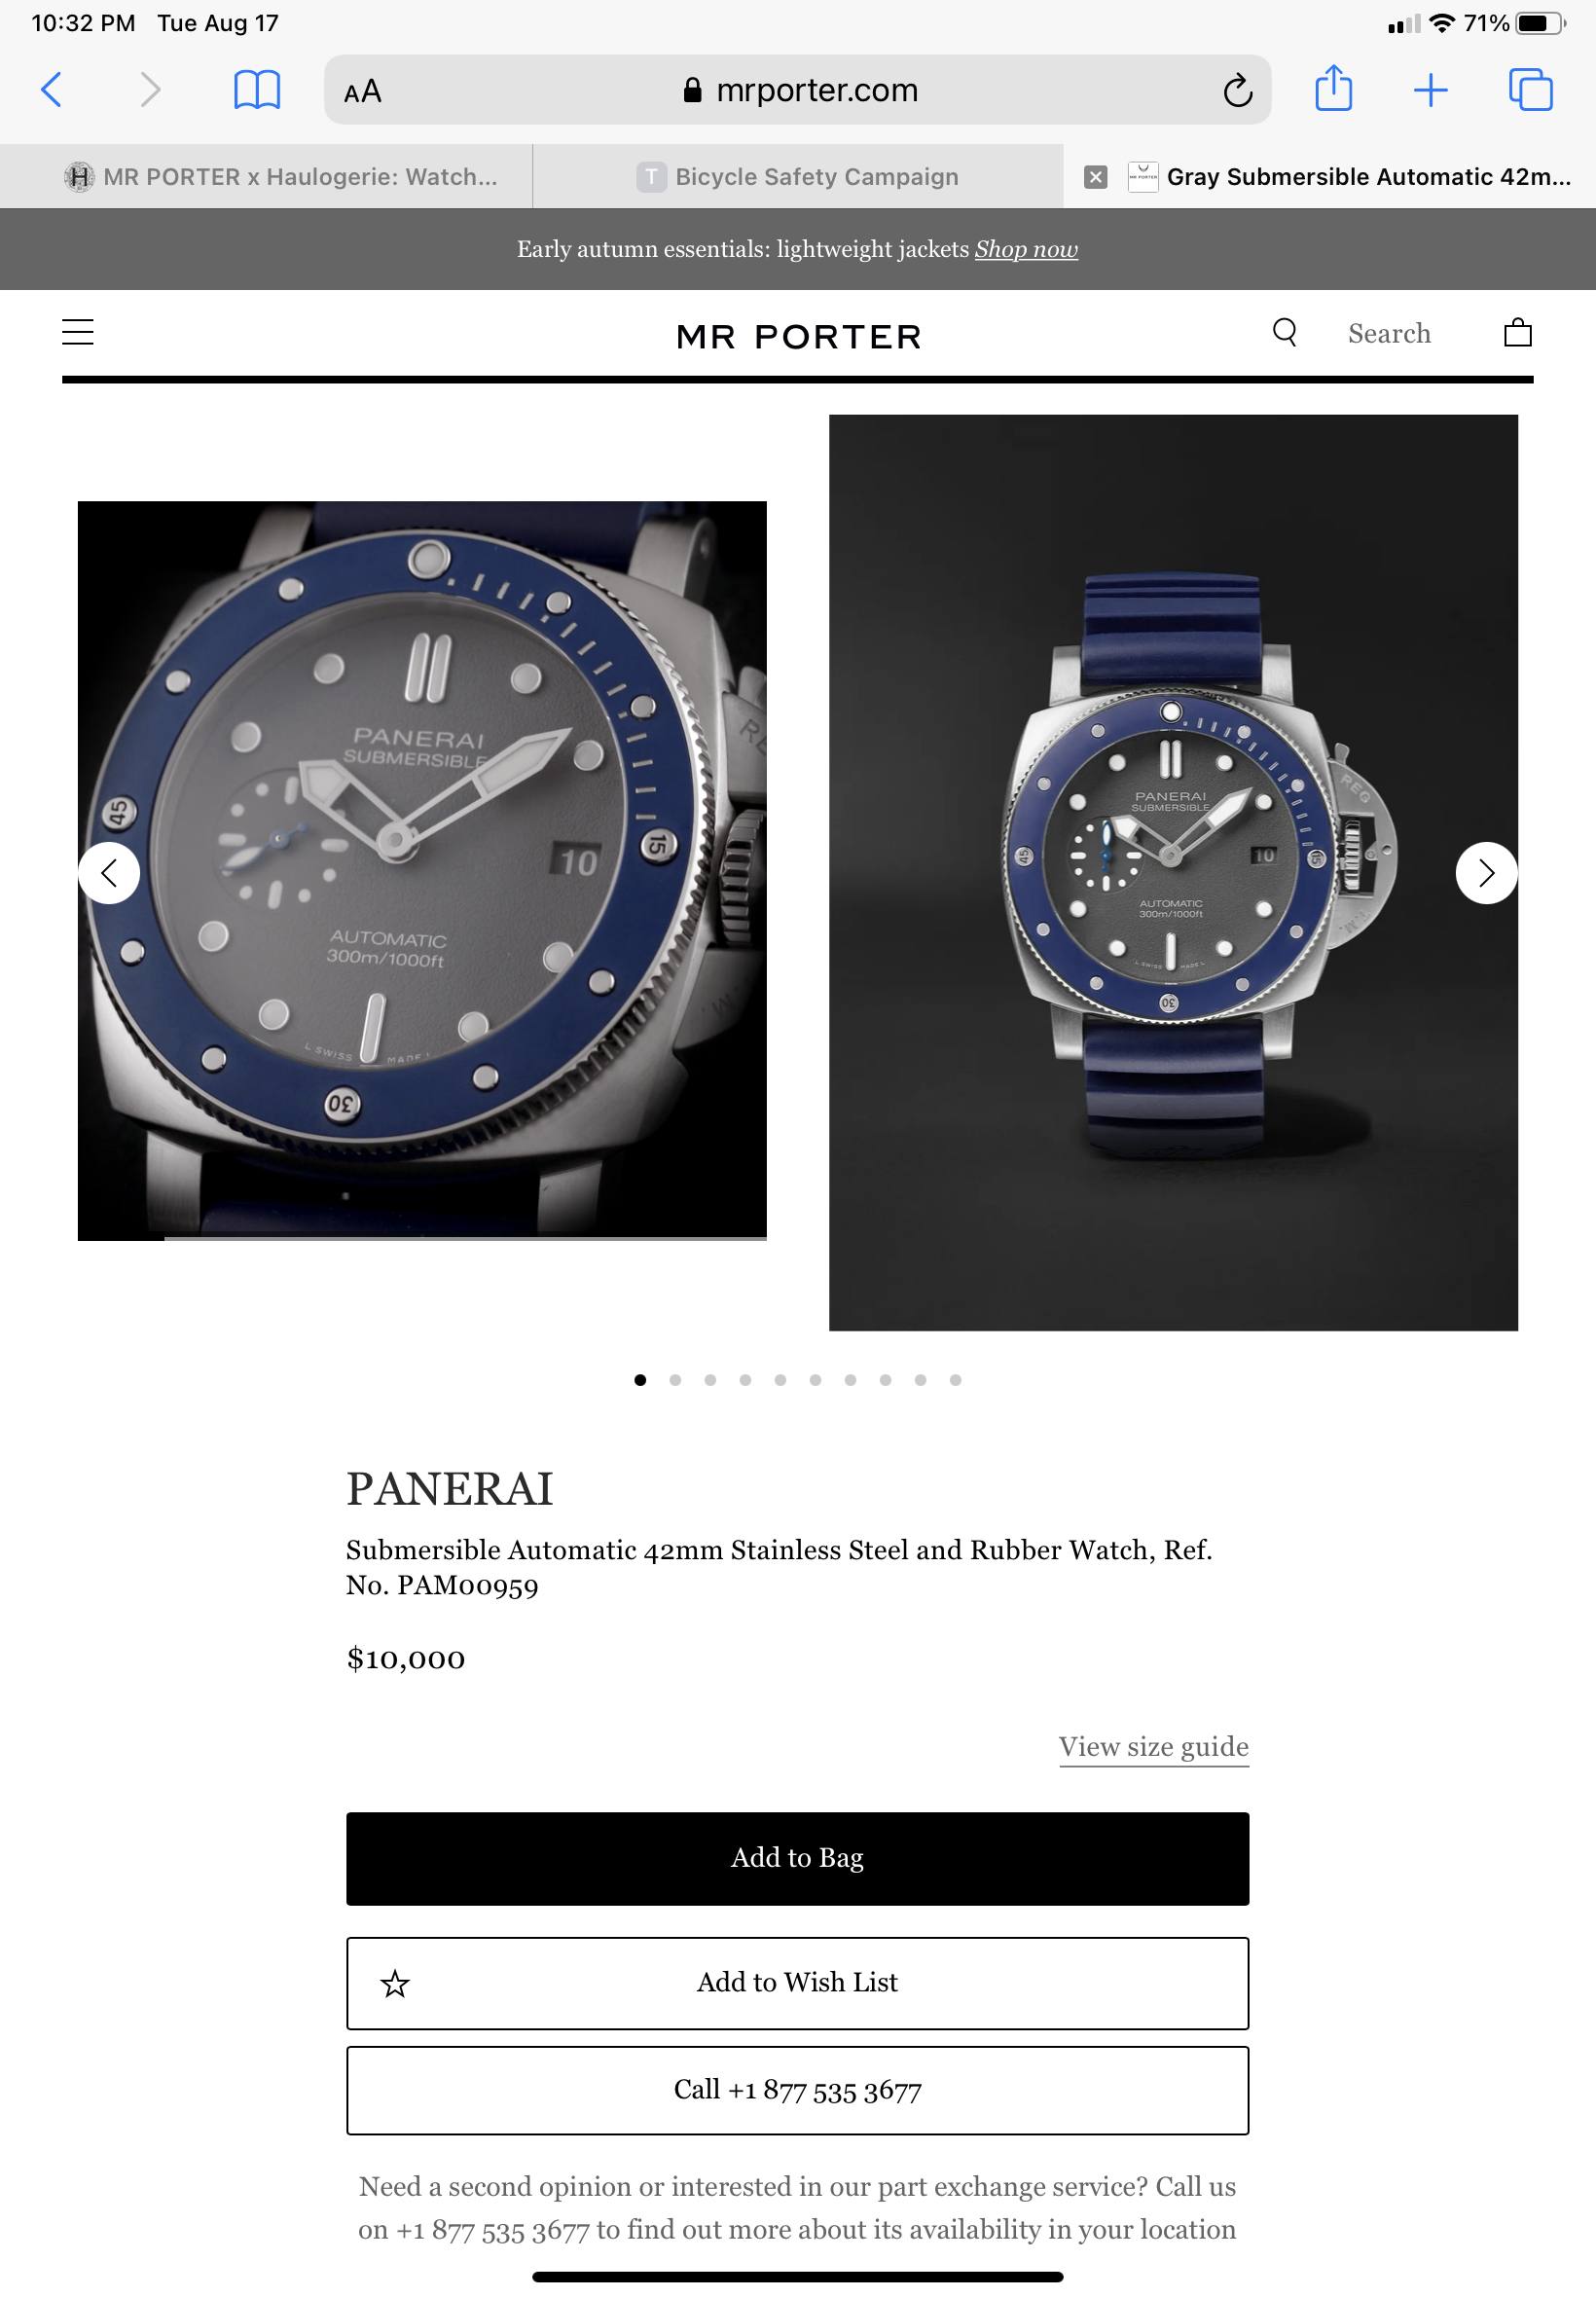Click the Search input field
Screen dimensions: 1596x2297
coord(1388,333)
